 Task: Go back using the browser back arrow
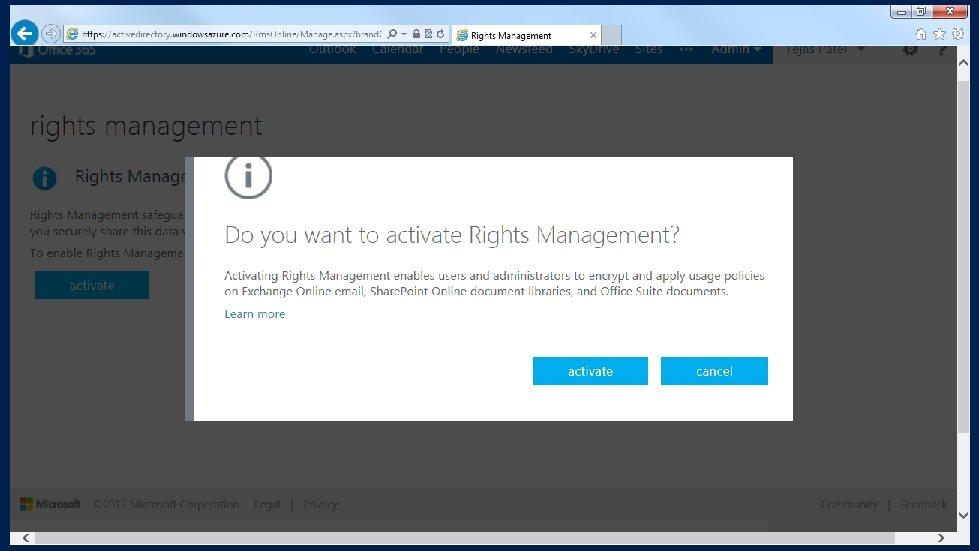[x=24, y=33]
